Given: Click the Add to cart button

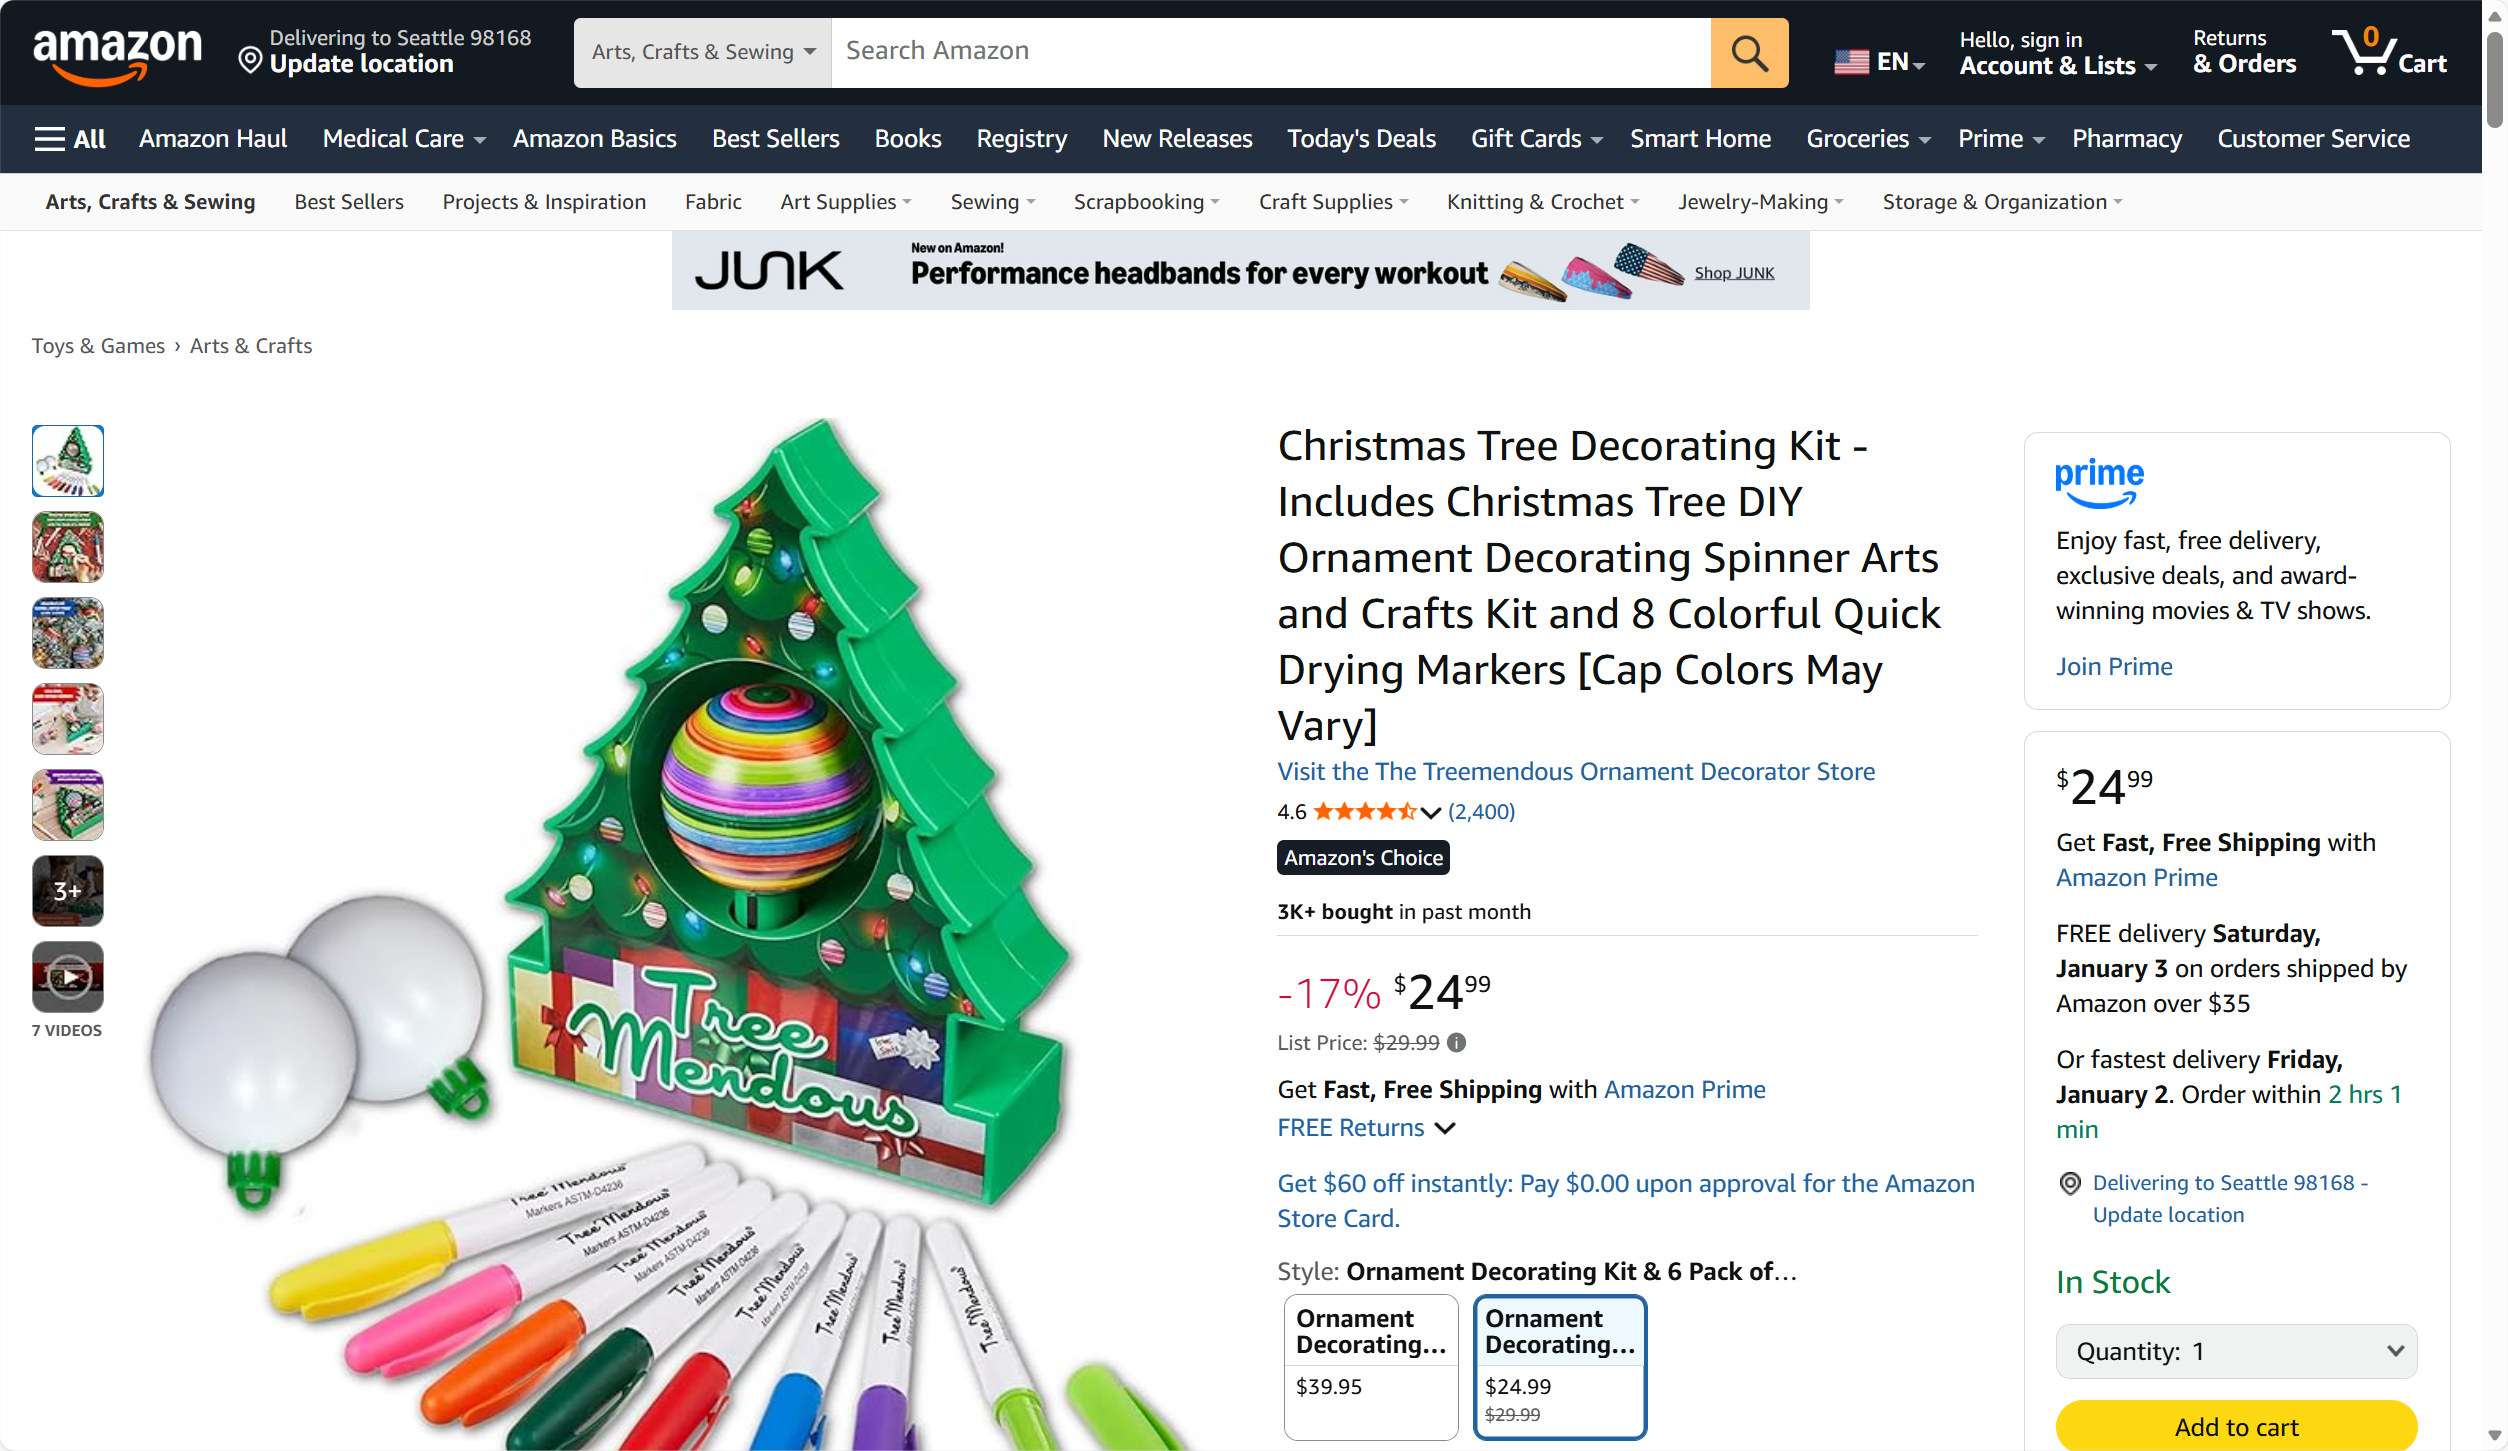Looking at the screenshot, I should click(2236, 1426).
